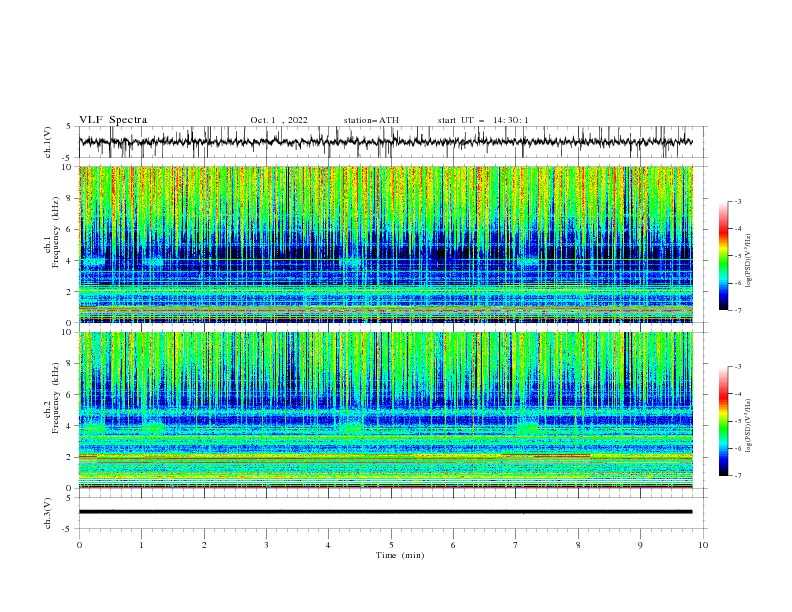Viewport: 792px width, 612px height.
Task: Click the "-3" label on ch.2 color scale
Action: (x=738, y=367)
